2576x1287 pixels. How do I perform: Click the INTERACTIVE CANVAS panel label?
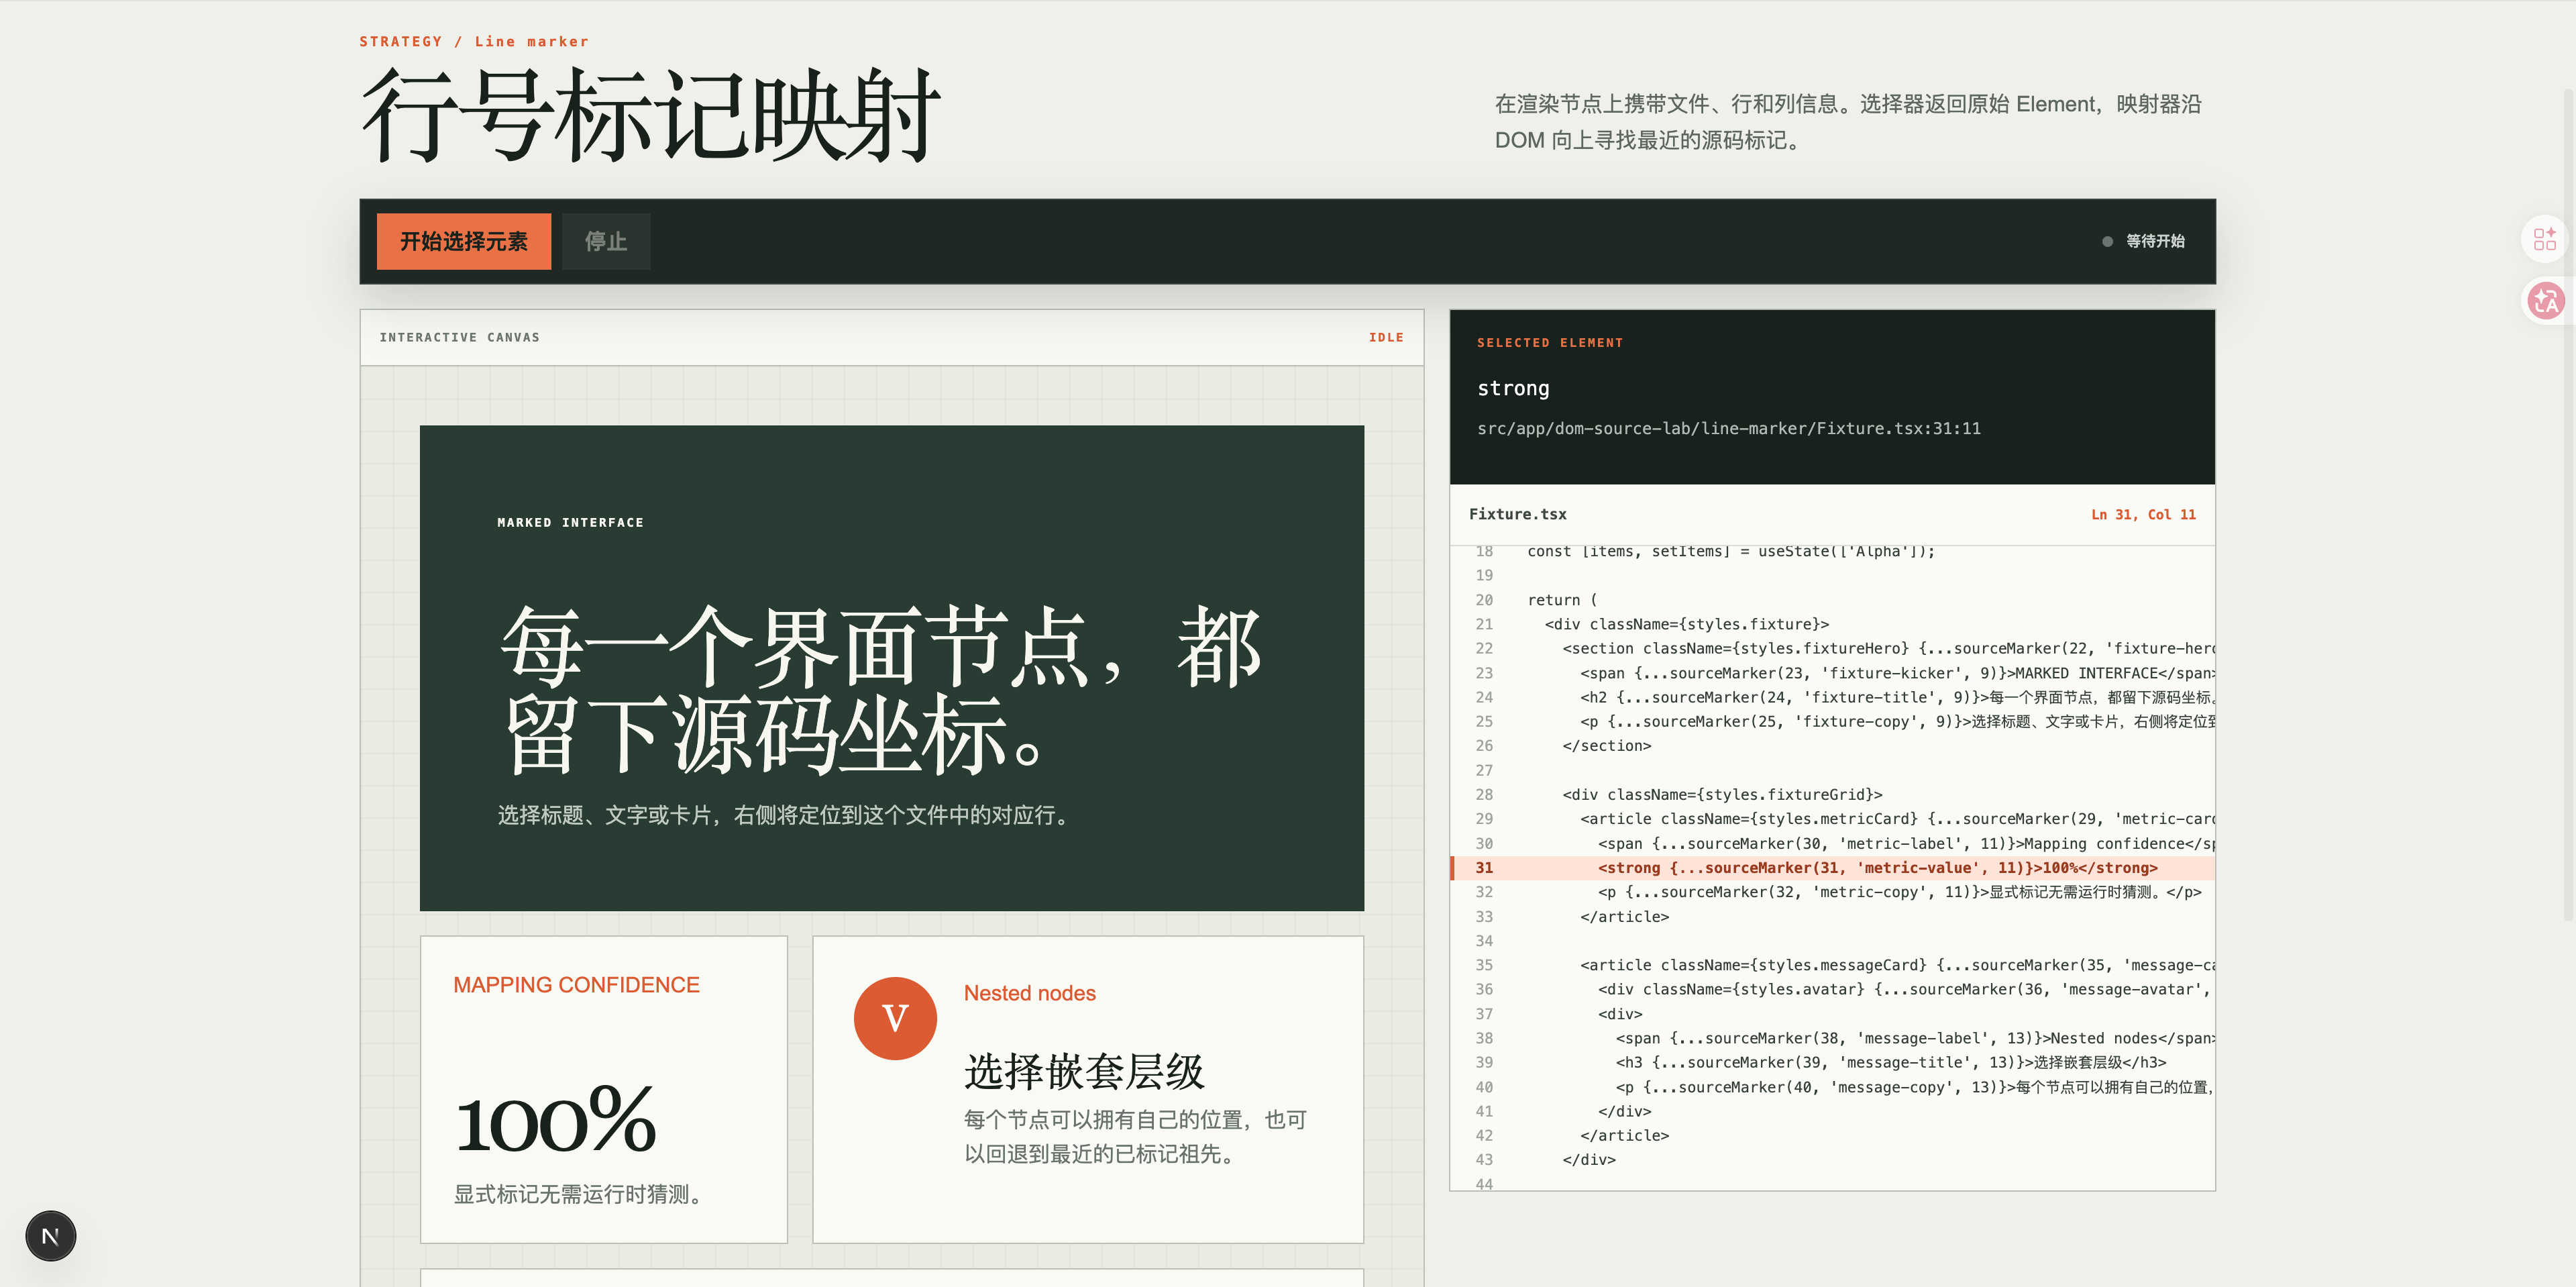point(459,337)
